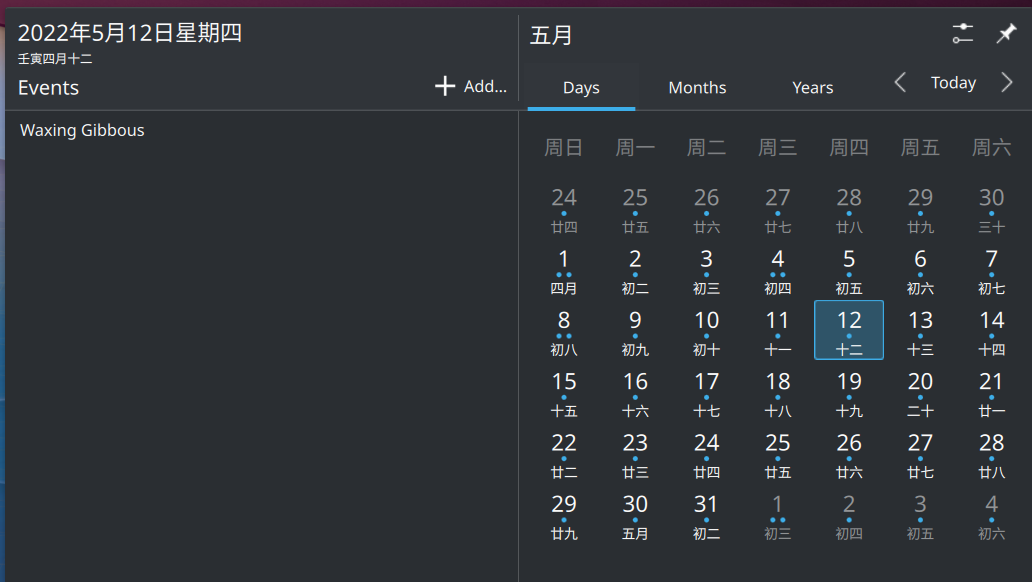The image size is (1032, 582).
Task: Select May 15 date cell
Action: pyautogui.click(x=564, y=391)
